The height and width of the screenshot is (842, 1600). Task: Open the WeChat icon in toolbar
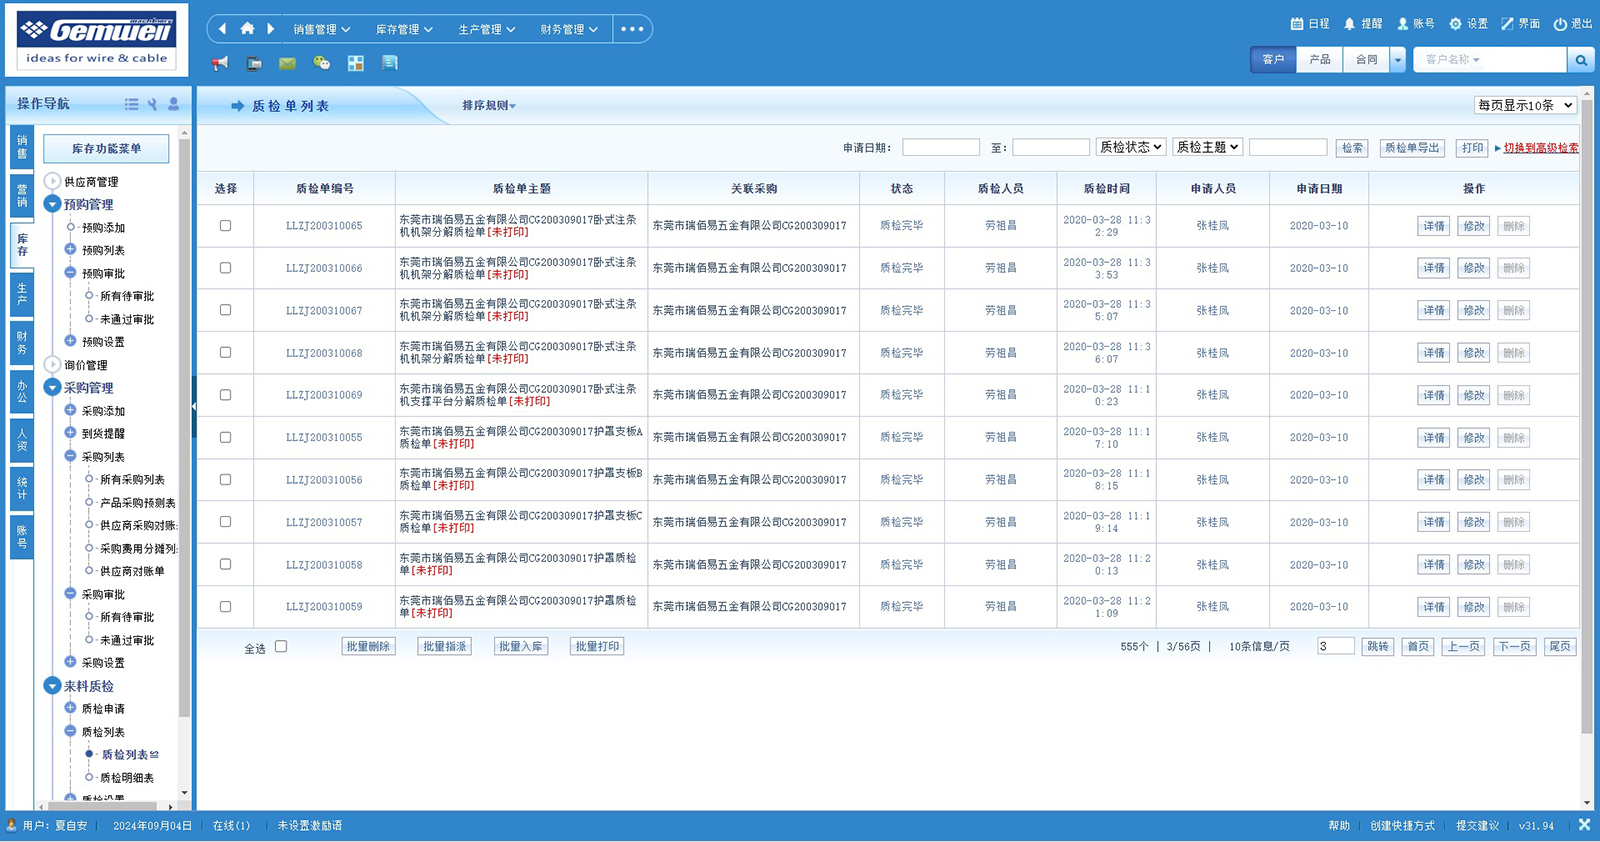(321, 63)
